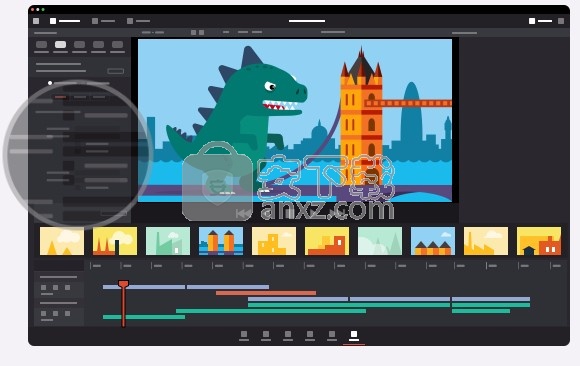This screenshot has width=580, height=366.
Task: Click the third icon in the upper track controls
Action: click(x=67, y=288)
